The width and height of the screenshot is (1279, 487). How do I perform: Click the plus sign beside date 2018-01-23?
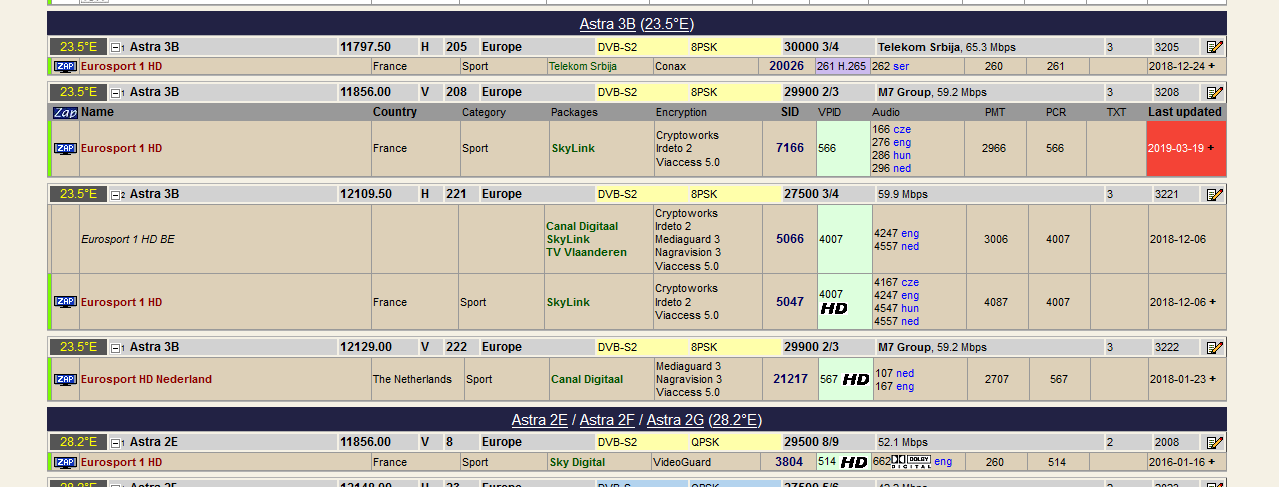click(x=1211, y=379)
